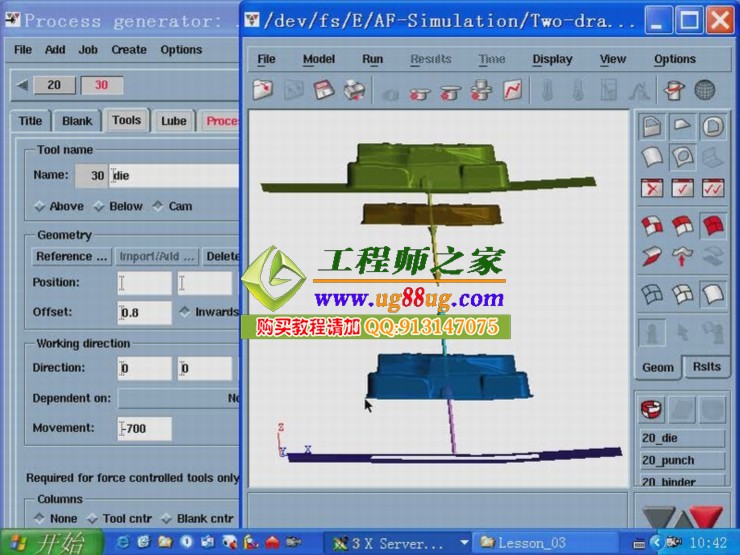Open the Model menu
Screen dimensions: 740x555
[x=319, y=59]
